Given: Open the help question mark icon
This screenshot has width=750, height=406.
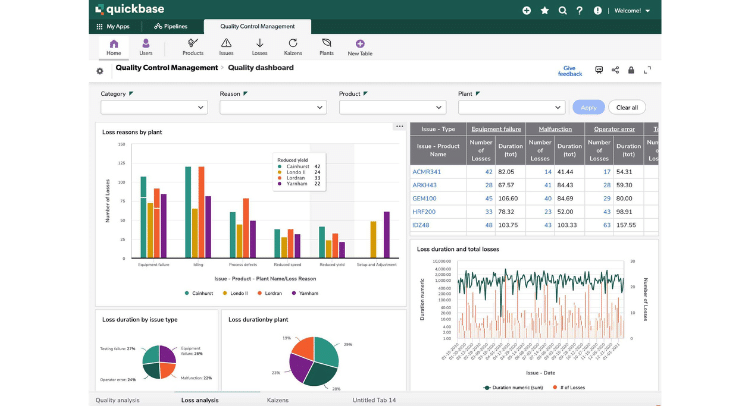Looking at the screenshot, I should point(580,11).
